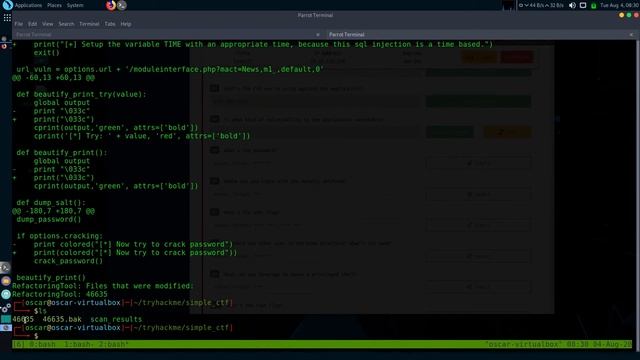Launch terminal from the top panel launcher icon
Viewport: 640px width, 360px height.
(122, 5)
